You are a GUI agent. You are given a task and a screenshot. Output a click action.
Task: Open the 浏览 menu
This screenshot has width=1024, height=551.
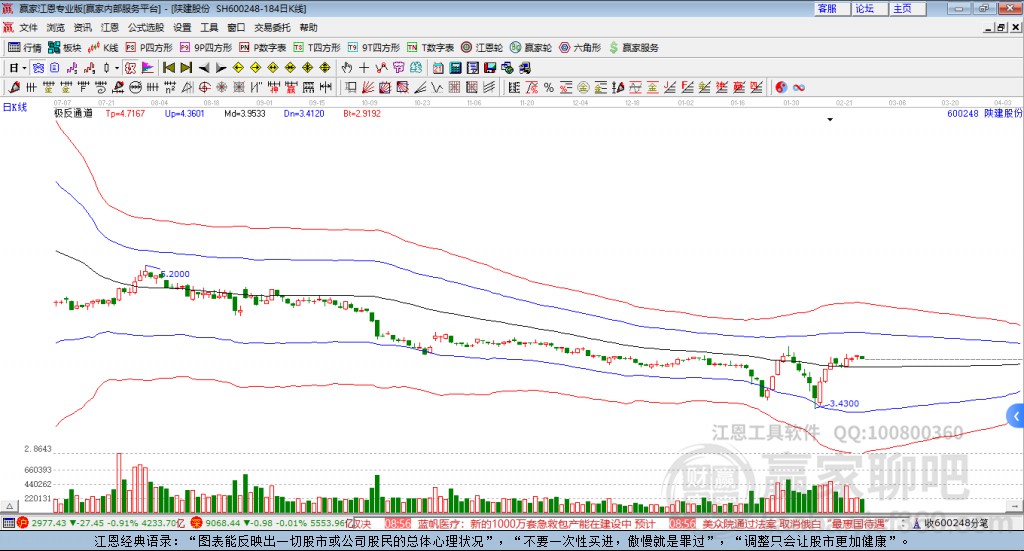[56, 27]
